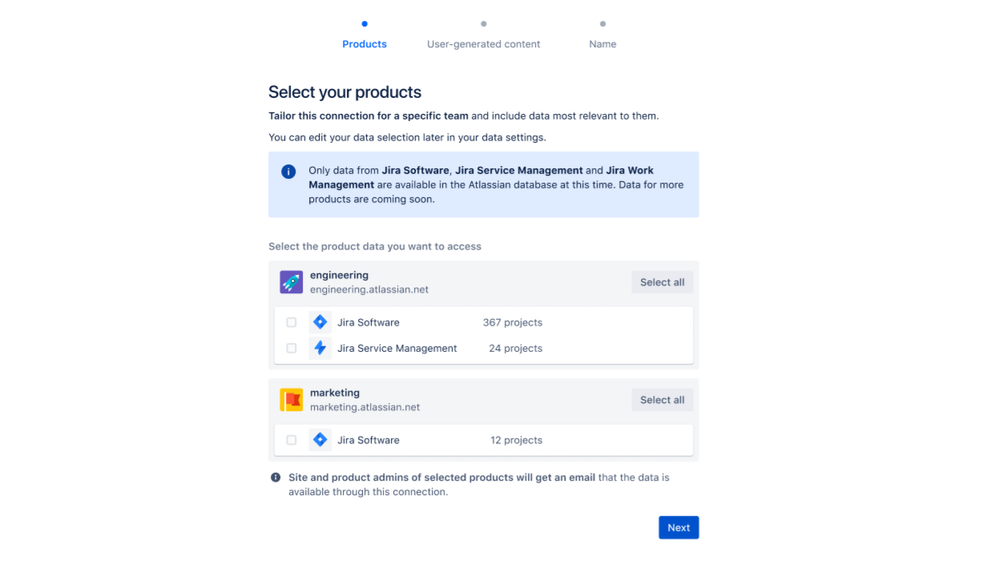Screen dimensions: 999x565
Task: Click the User-generated content step dot
Action: 484,24
